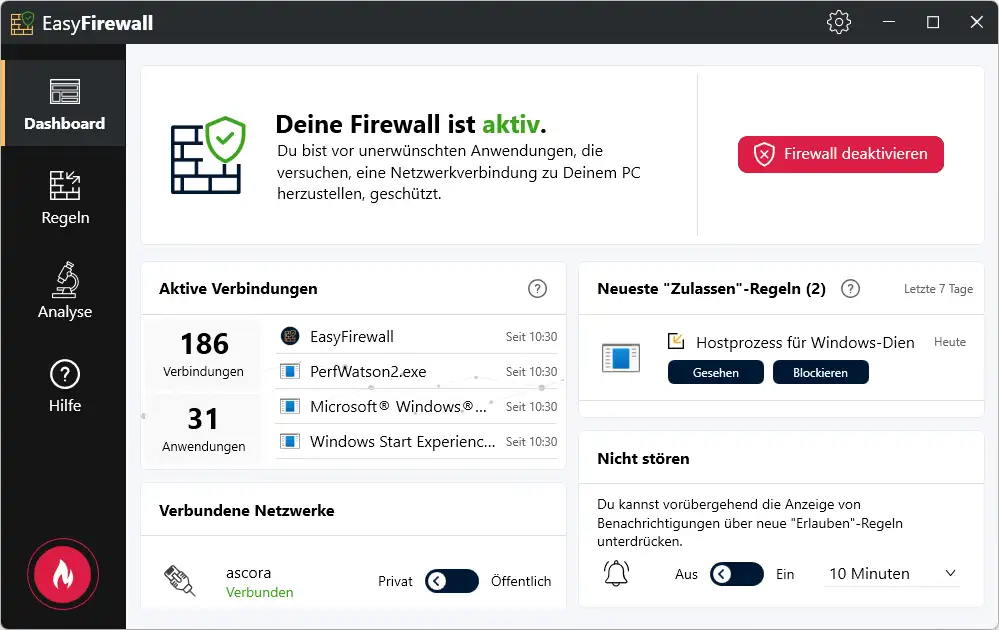999x630 pixels.
Task: Click the red flame button in sidebar
Action: [63, 574]
